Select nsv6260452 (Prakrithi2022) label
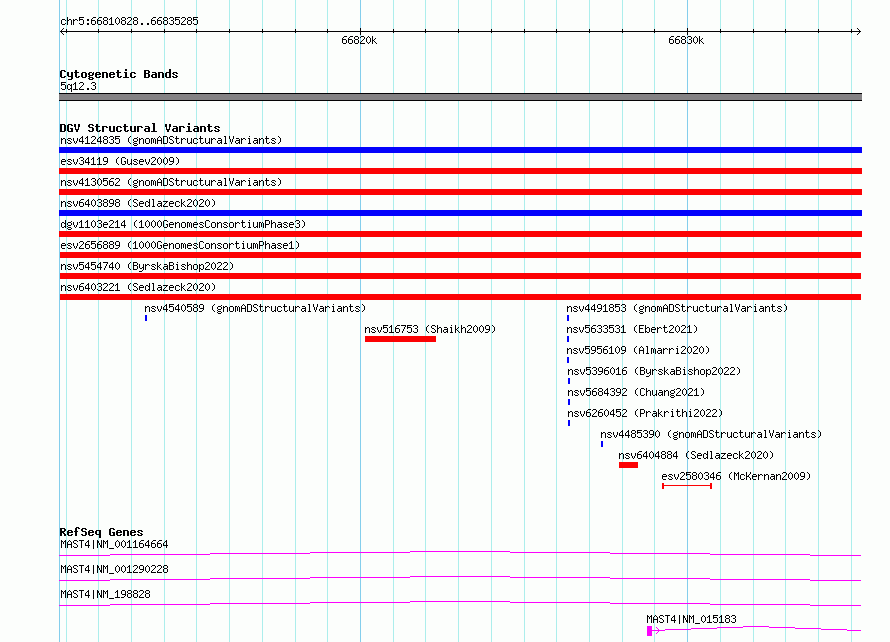 645,413
